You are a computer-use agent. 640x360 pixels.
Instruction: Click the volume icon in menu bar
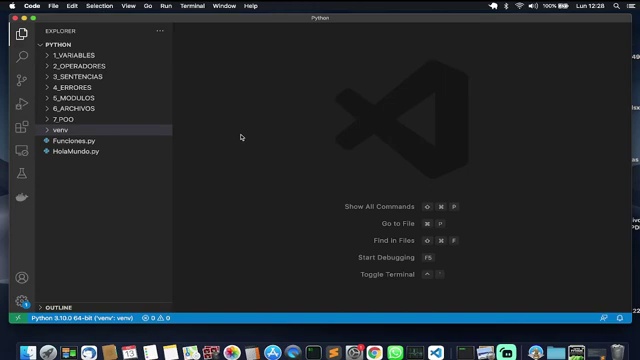pos(533,6)
